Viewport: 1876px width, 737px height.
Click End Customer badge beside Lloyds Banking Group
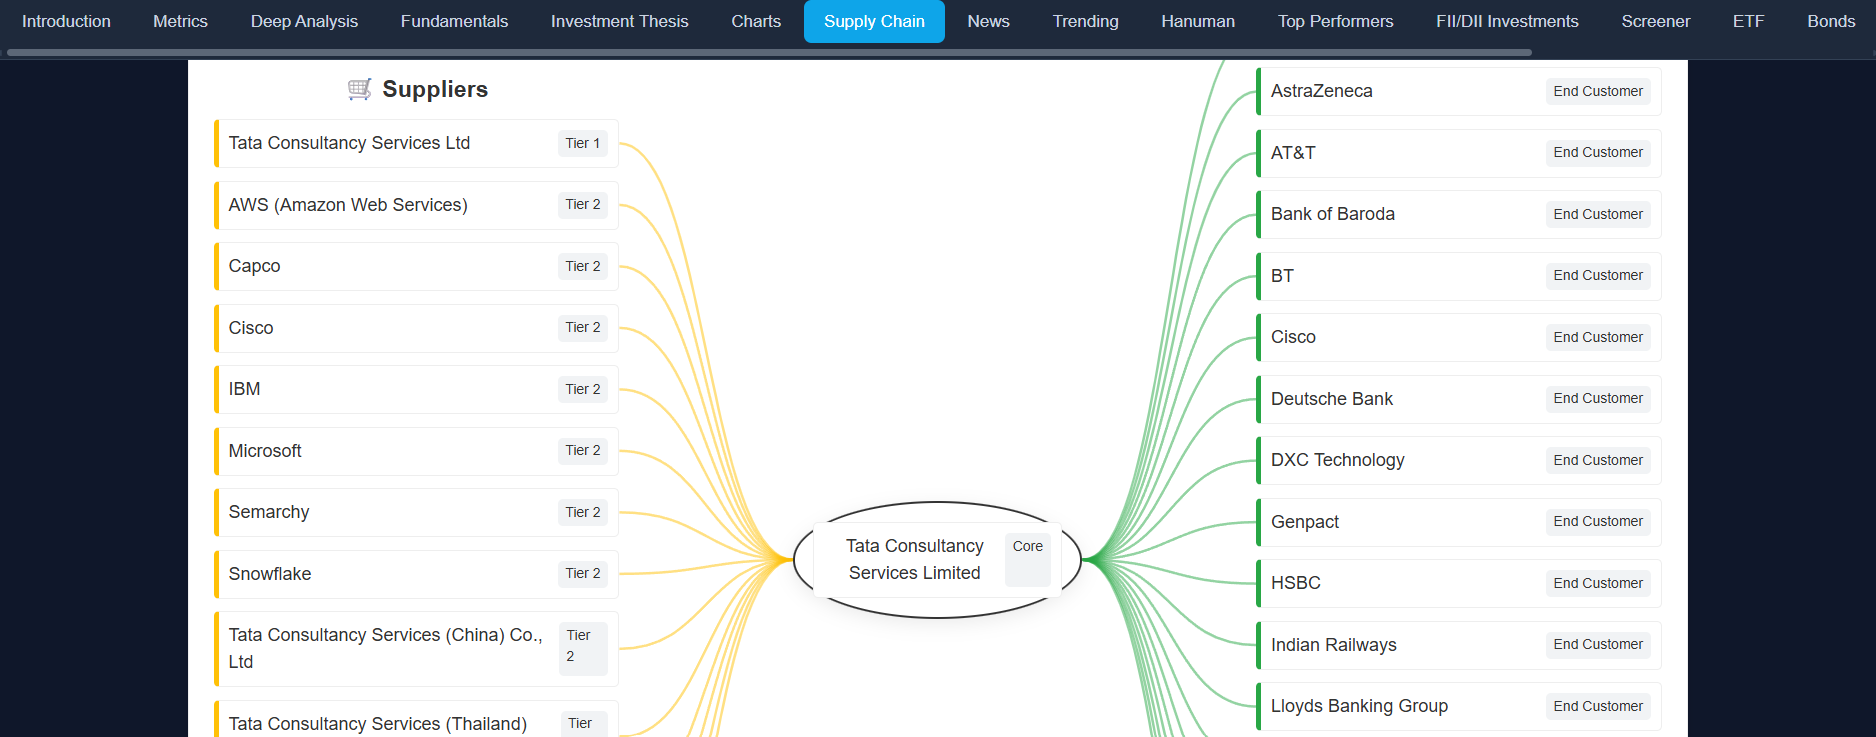click(x=1597, y=706)
